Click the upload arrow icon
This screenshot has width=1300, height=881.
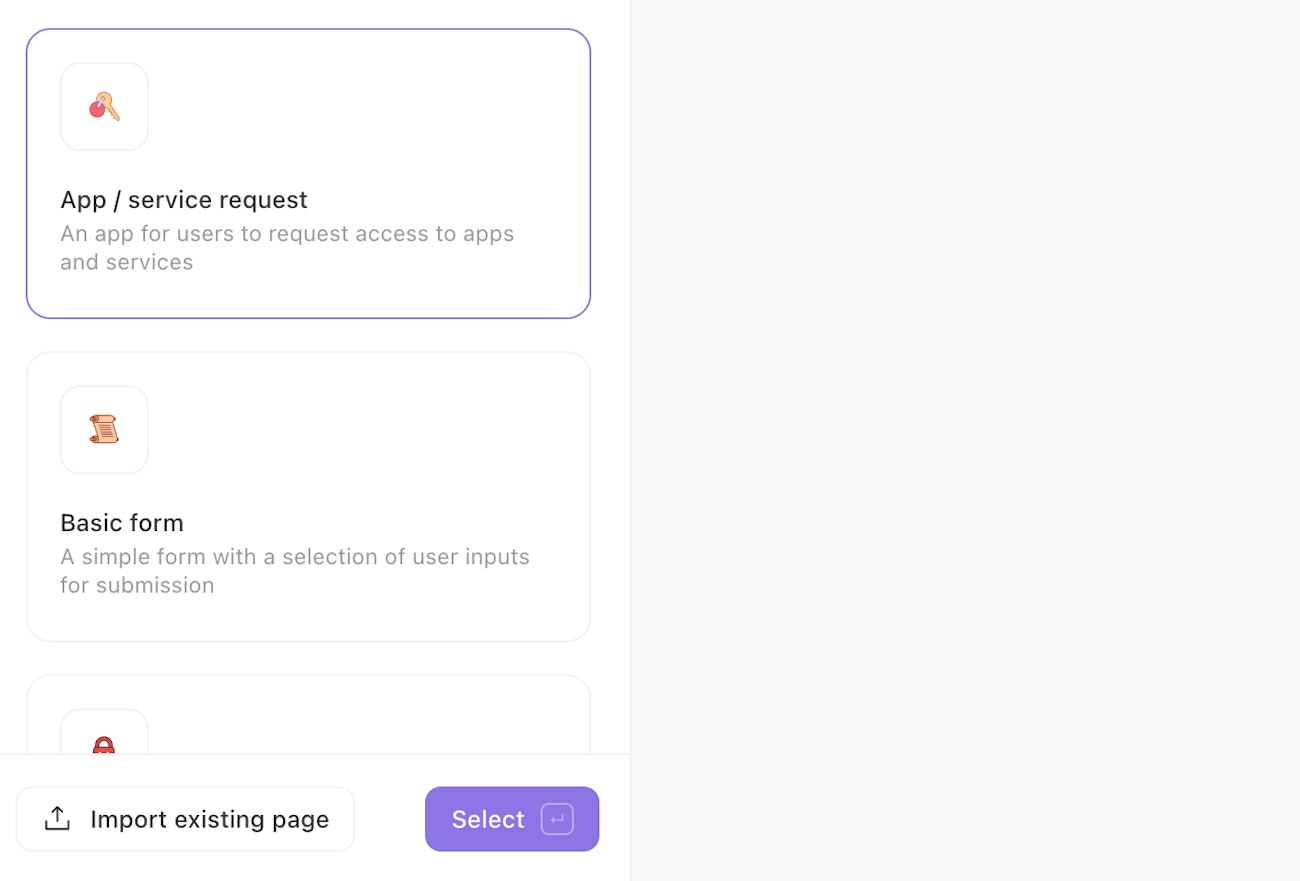(x=58, y=819)
